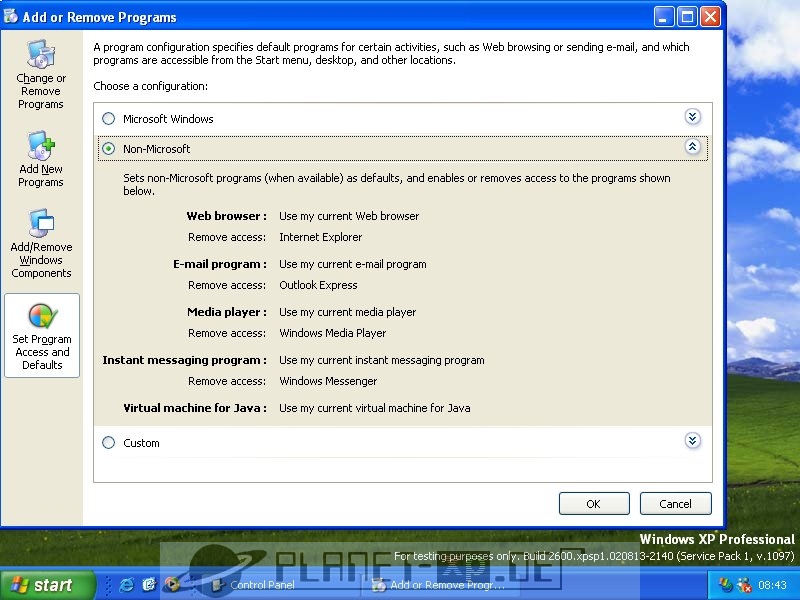Expand the Custom configuration details
The image size is (800, 600).
pyautogui.click(x=692, y=441)
